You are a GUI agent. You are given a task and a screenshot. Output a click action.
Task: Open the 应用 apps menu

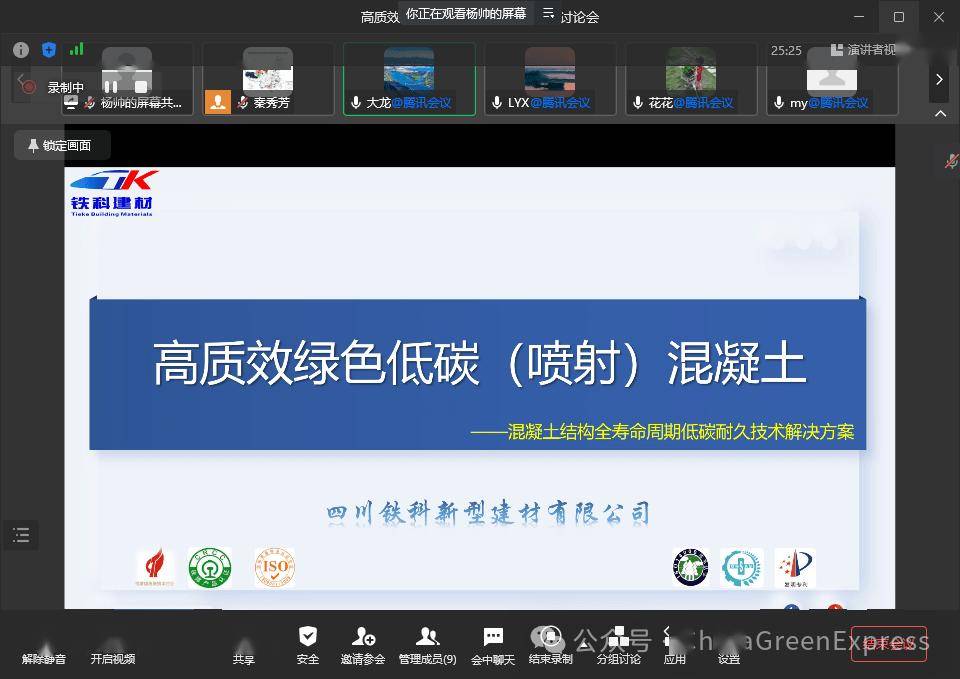point(674,646)
